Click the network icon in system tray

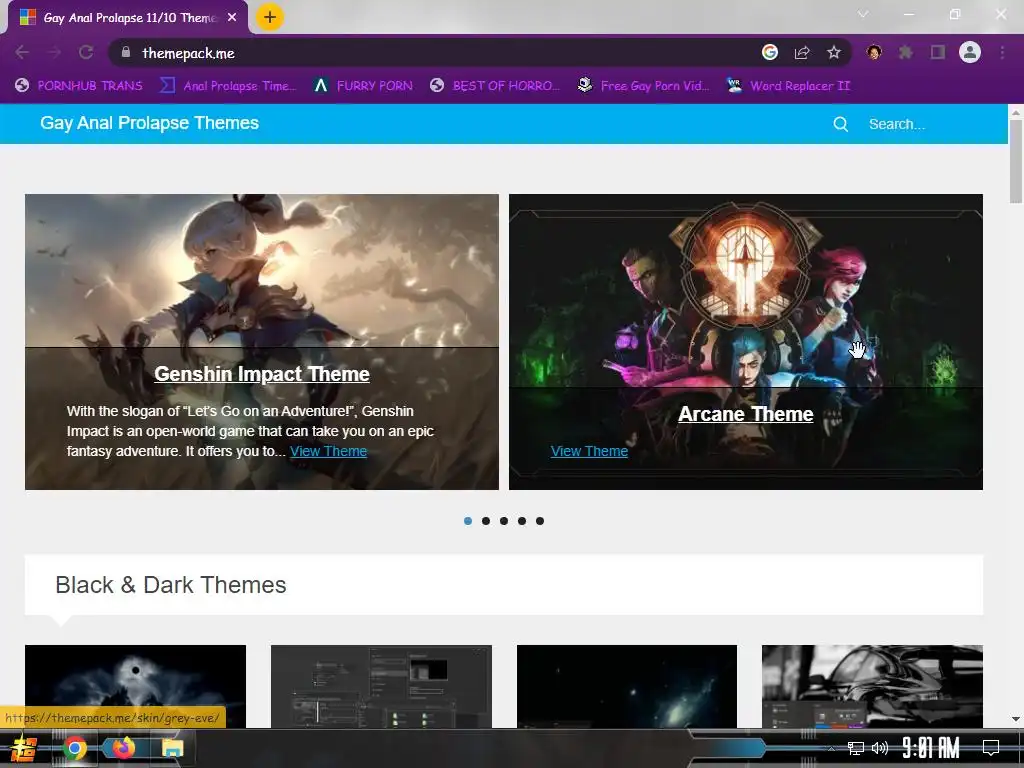point(856,748)
